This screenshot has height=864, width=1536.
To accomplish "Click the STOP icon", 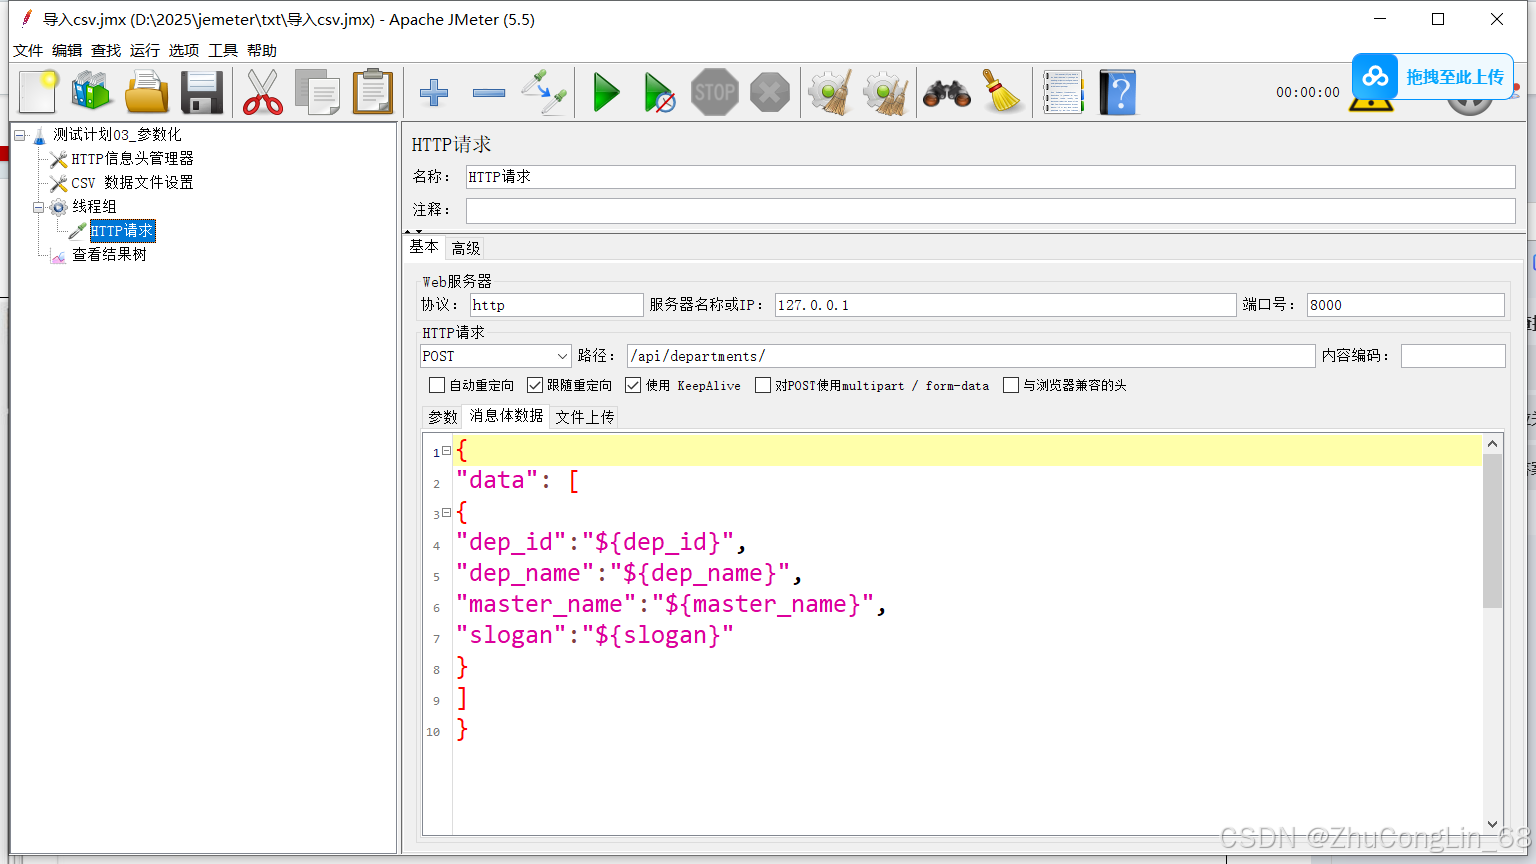I will coord(715,92).
